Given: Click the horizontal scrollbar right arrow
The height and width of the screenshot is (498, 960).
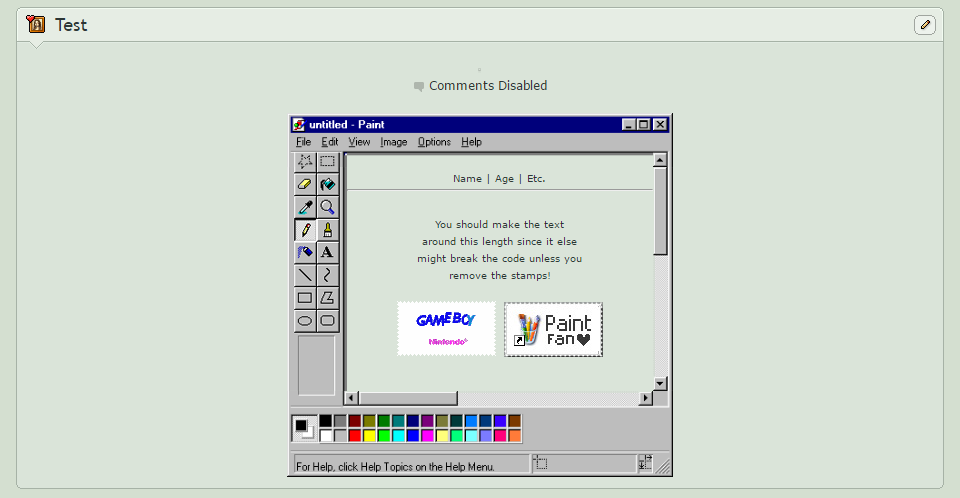Looking at the screenshot, I should pos(645,398).
